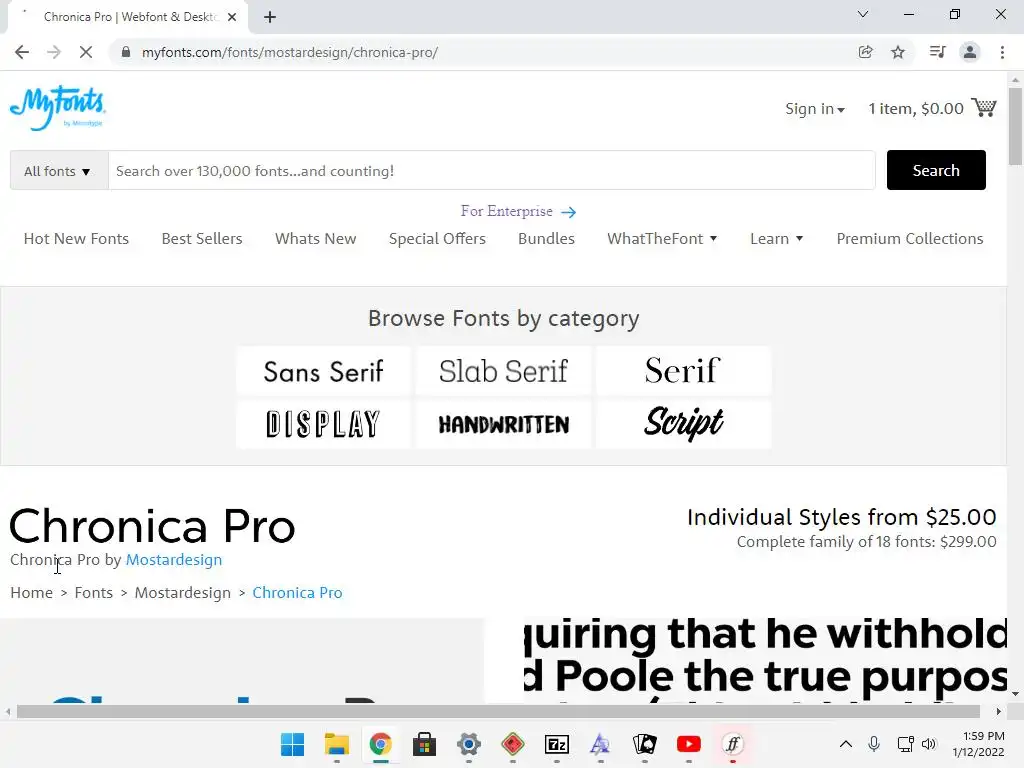Screen dimensions: 1024x768
Task: Share this page using the share icon
Action: (x=865, y=52)
